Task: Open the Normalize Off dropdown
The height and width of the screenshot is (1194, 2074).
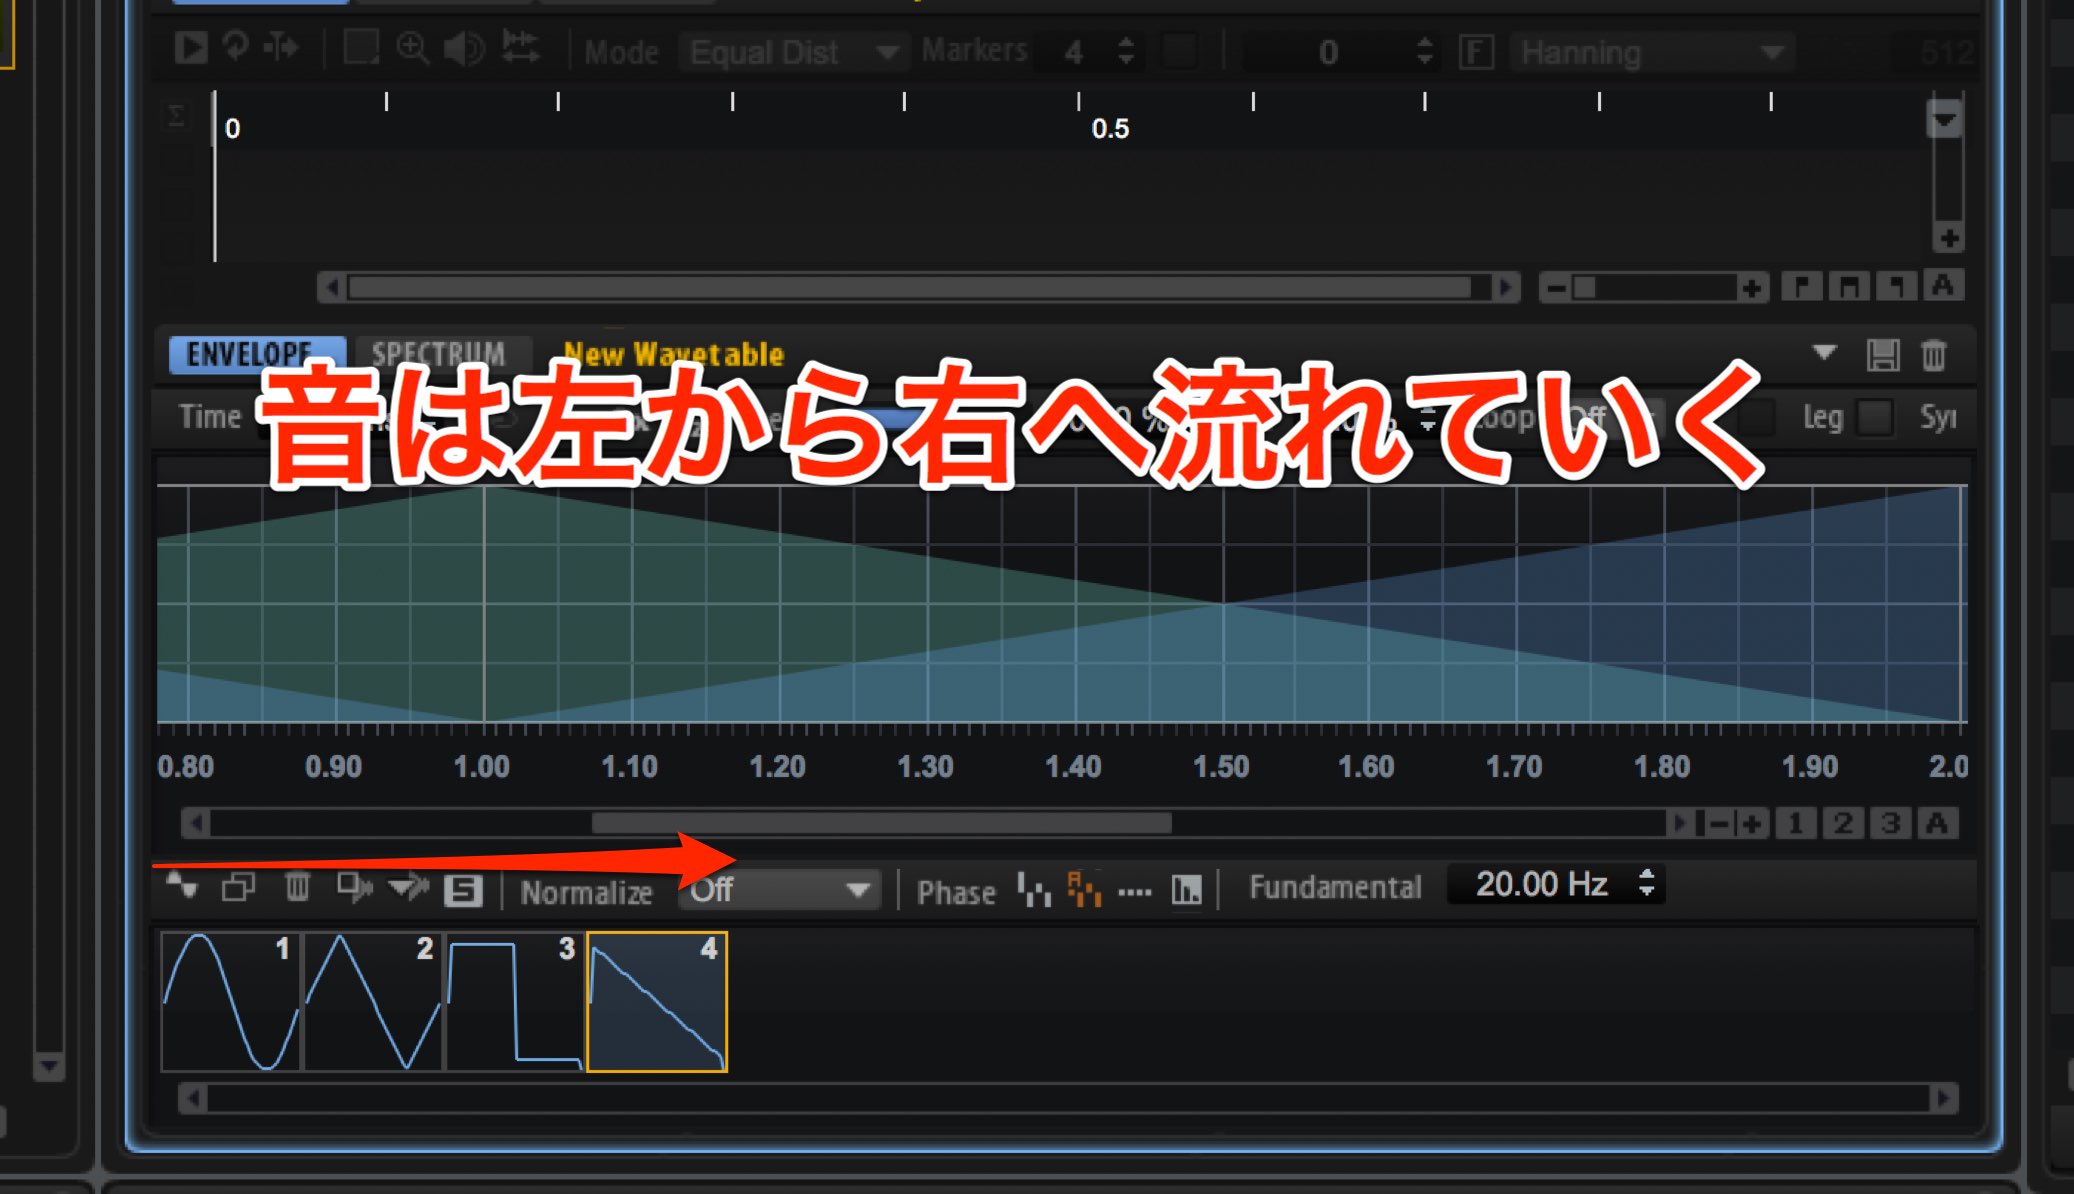Action: pyautogui.click(x=779, y=890)
